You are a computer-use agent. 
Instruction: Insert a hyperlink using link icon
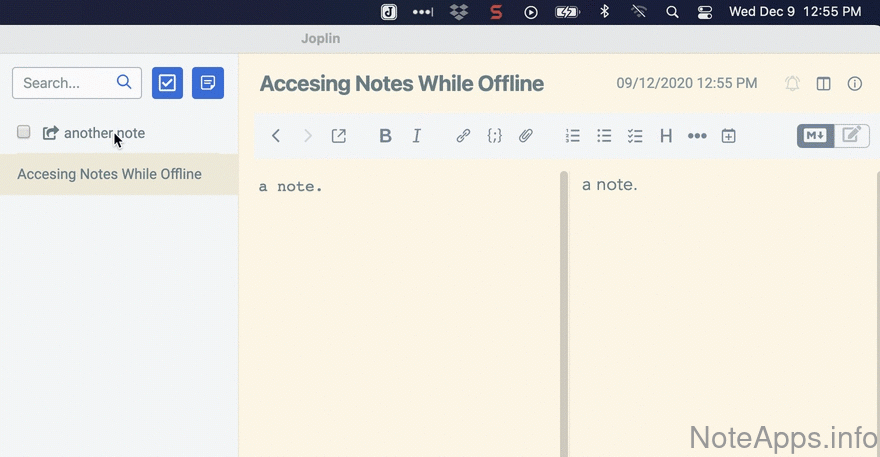[x=463, y=136]
